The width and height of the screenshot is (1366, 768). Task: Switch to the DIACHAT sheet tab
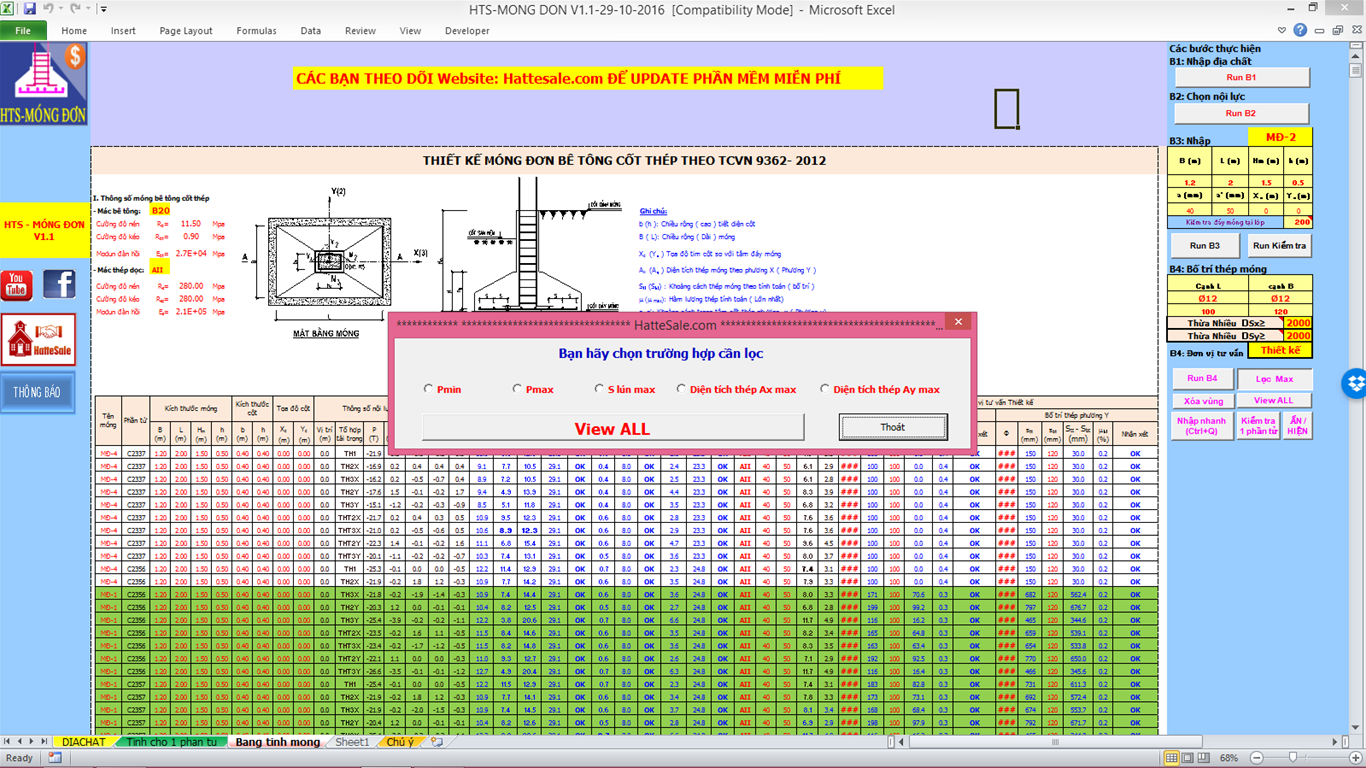[84, 742]
